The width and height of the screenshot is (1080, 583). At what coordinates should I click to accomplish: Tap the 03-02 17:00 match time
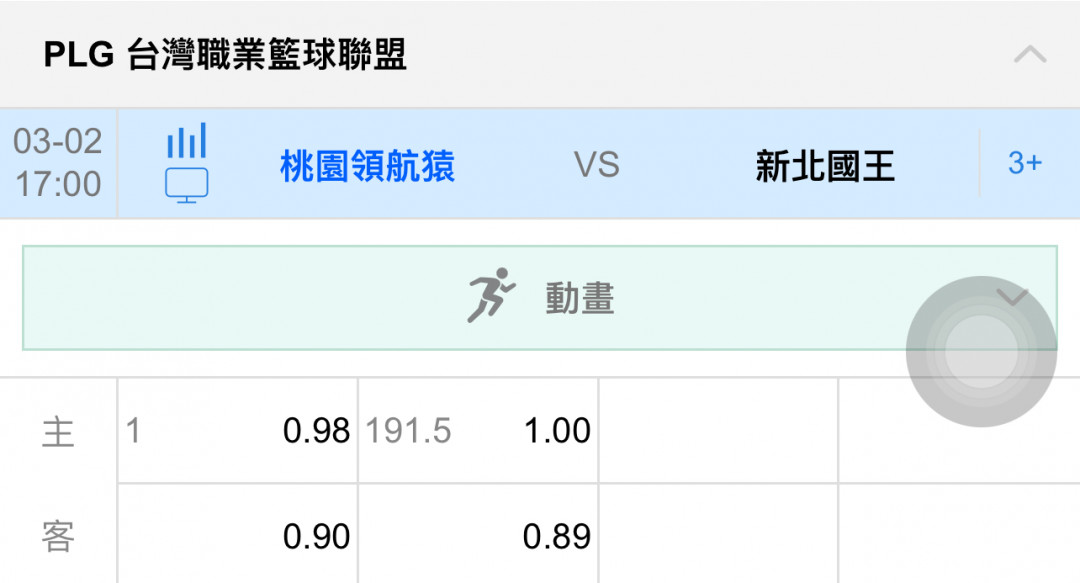click(x=58, y=163)
